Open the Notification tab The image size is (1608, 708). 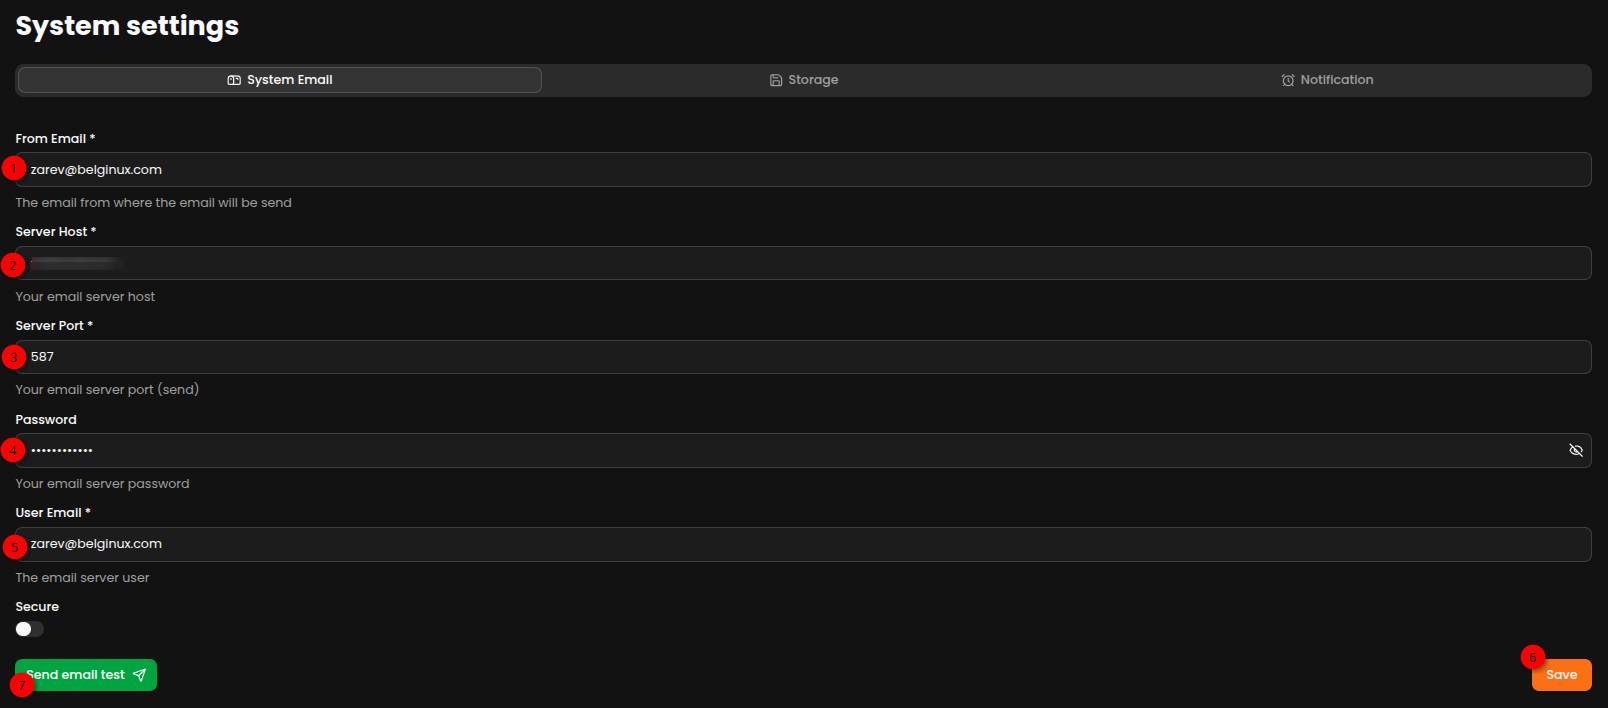coord(1327,80)
